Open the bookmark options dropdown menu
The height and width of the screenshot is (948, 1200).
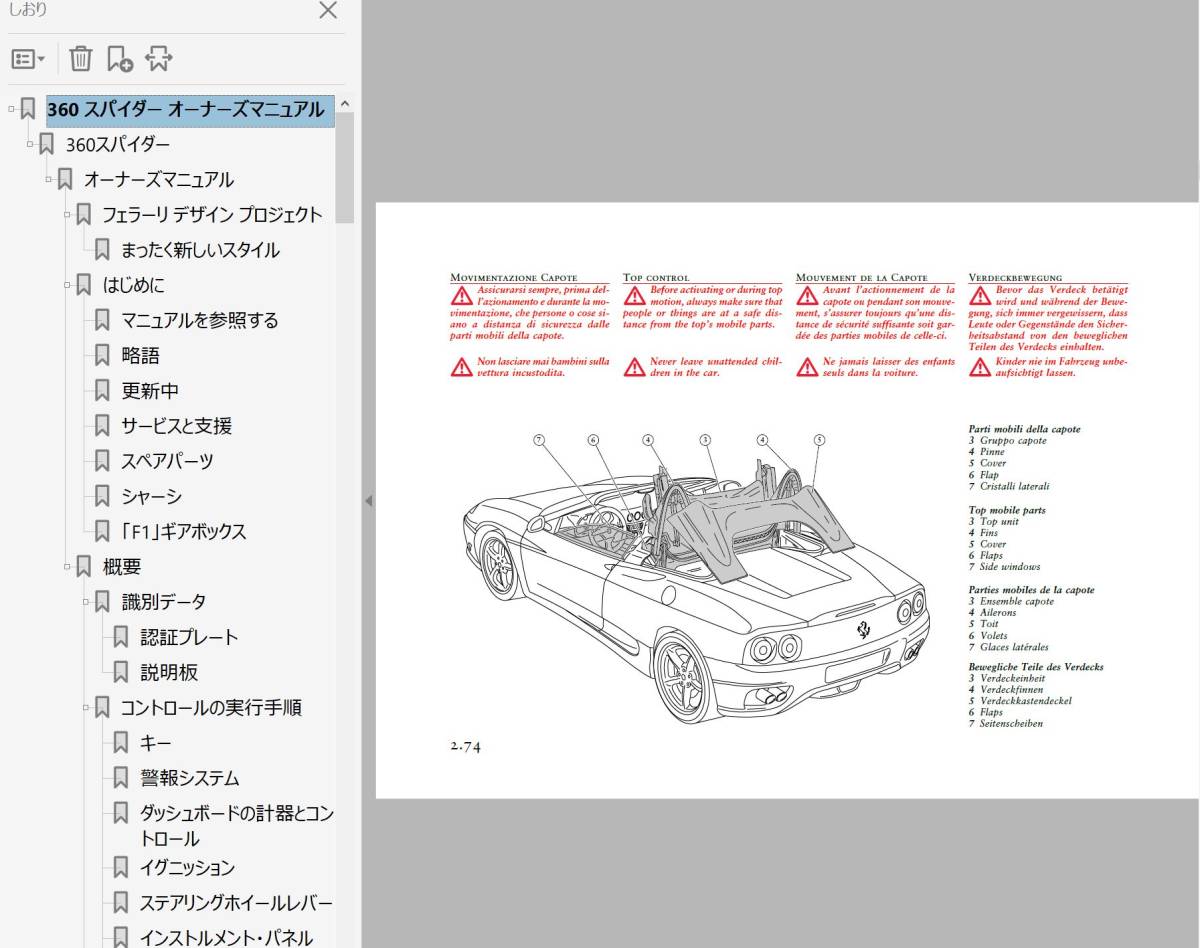28,59
